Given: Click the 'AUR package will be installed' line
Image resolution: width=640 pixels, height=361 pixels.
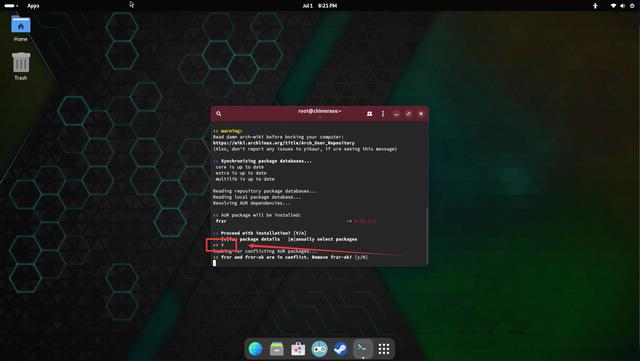Looking at the screenshot, I should click(257, 215).
